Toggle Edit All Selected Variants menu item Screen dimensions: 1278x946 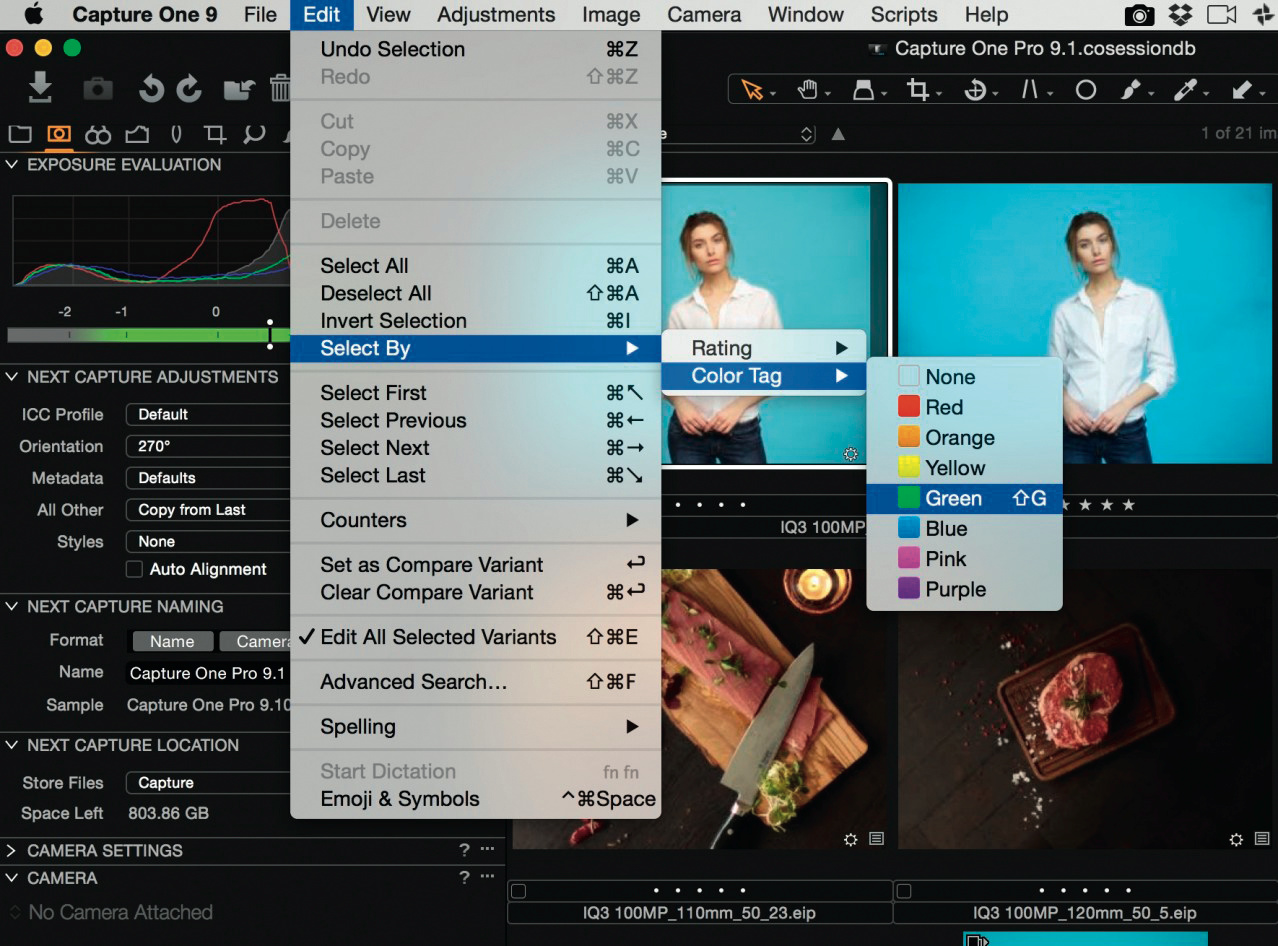[x=437, y=637]
